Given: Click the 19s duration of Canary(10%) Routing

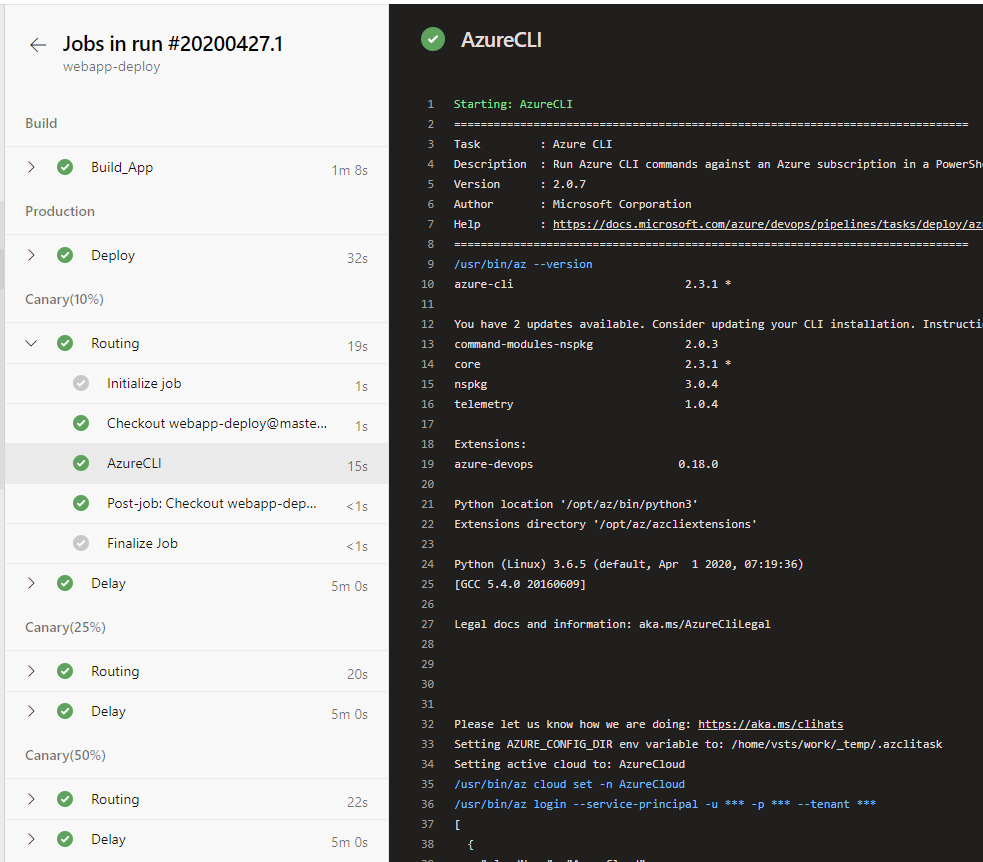Looking at the screenshot, I should click(358, 346).
